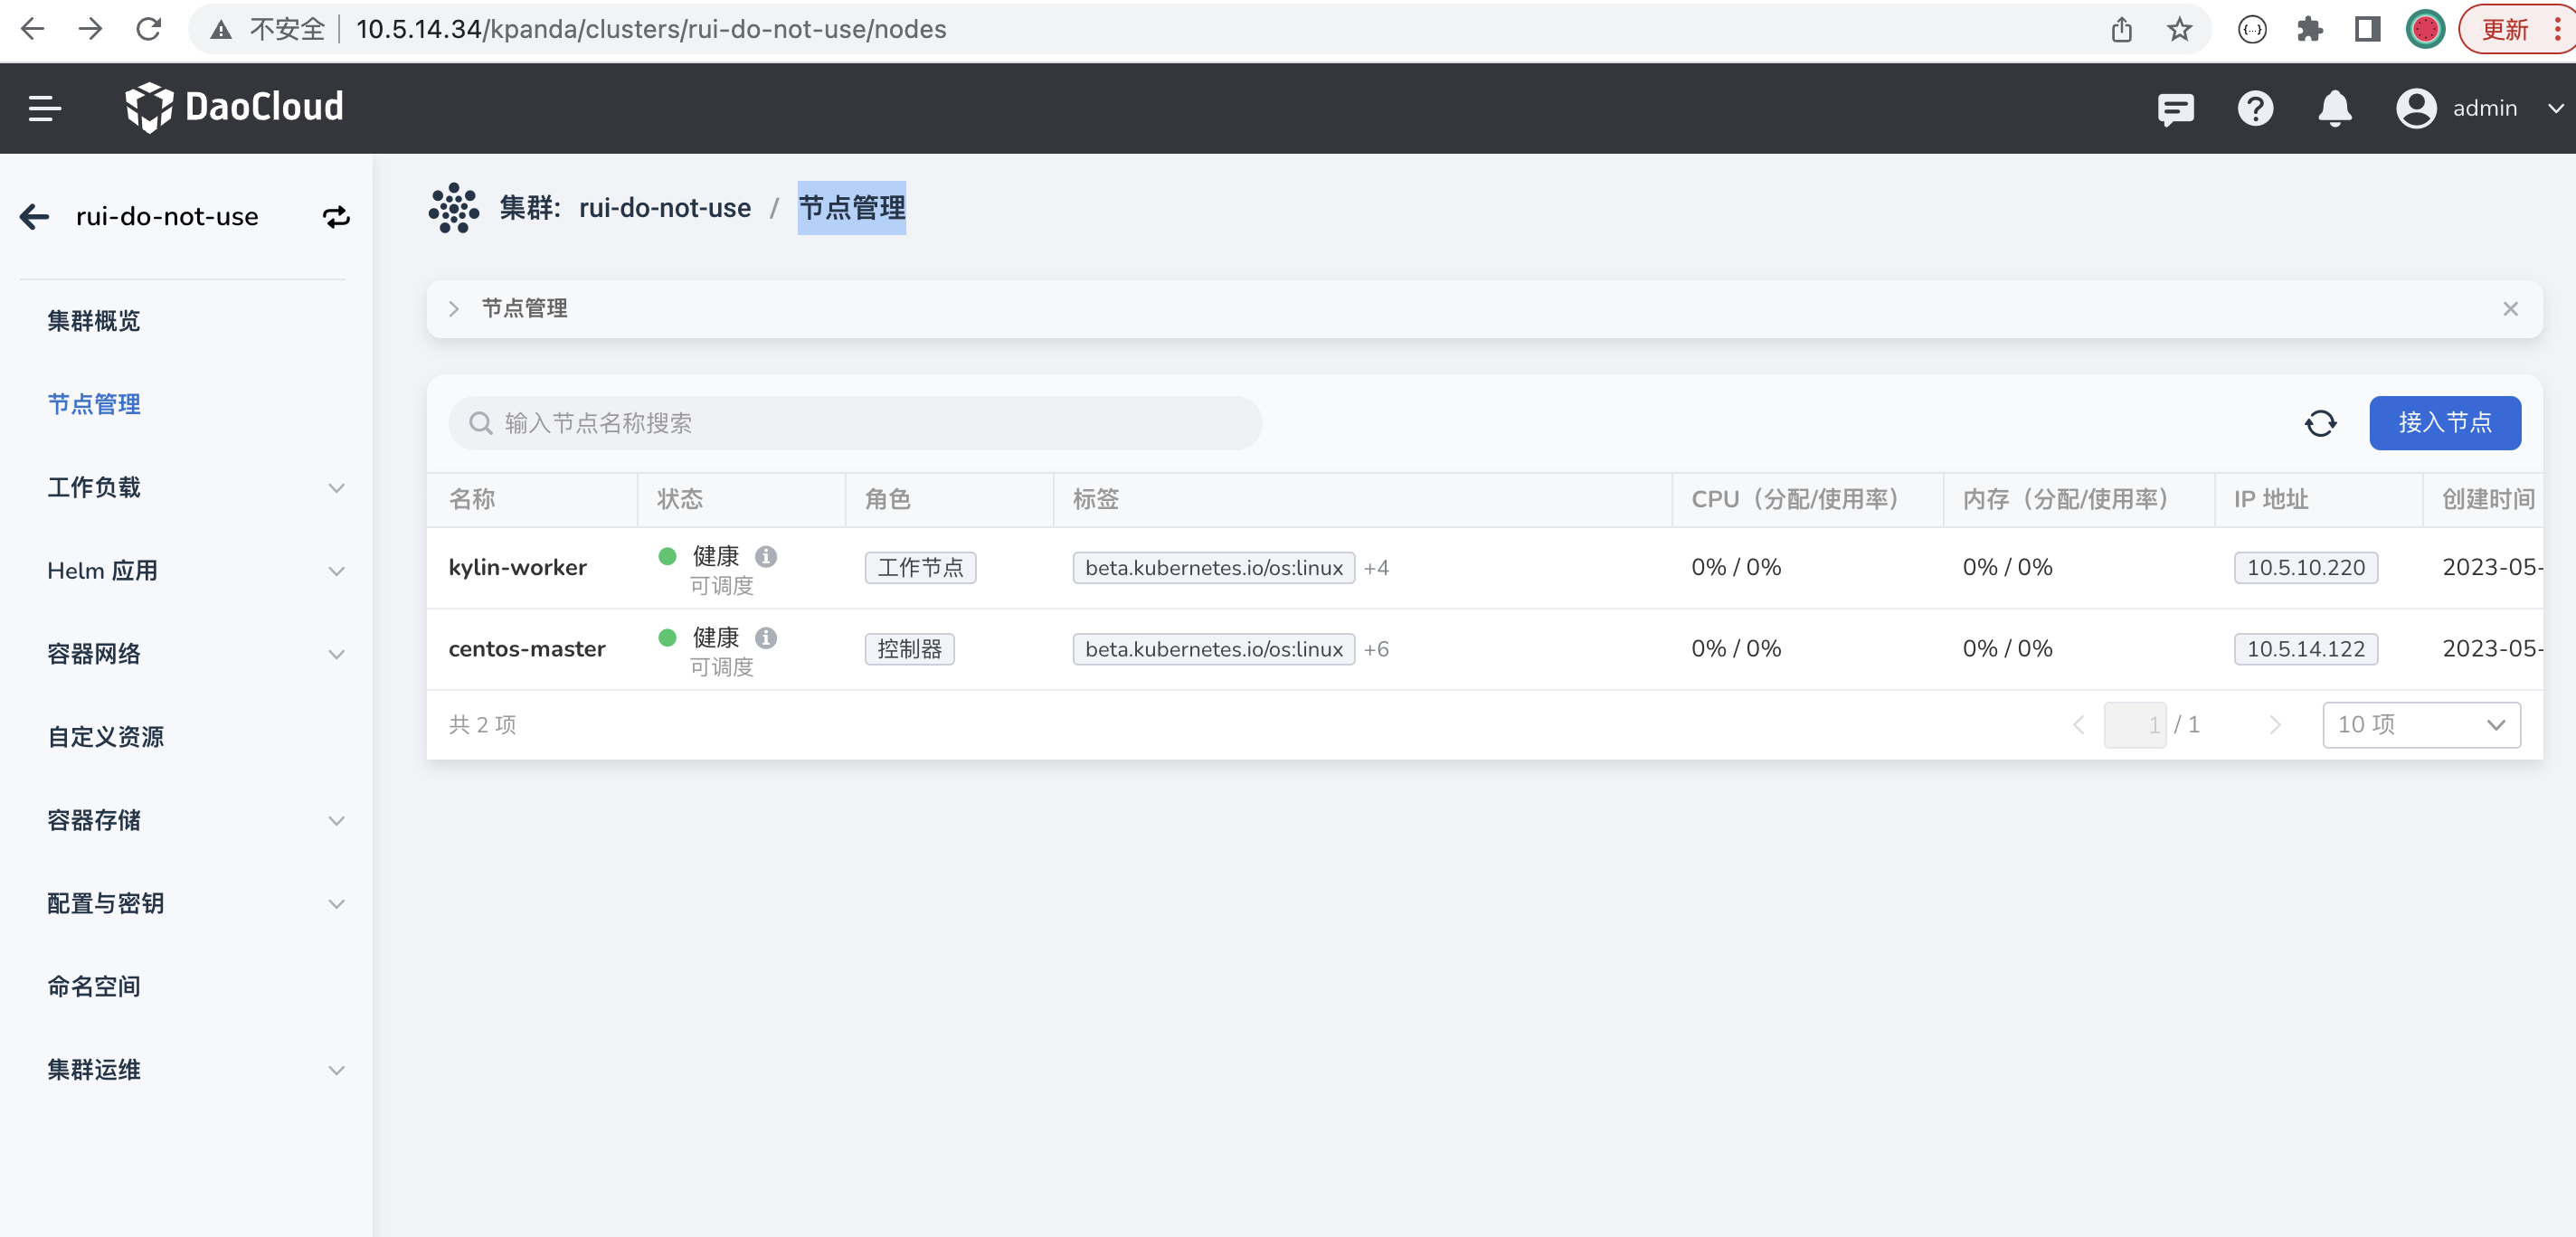
Task: Toggle the browser side panel icon
Action: tap(2367, 29)
